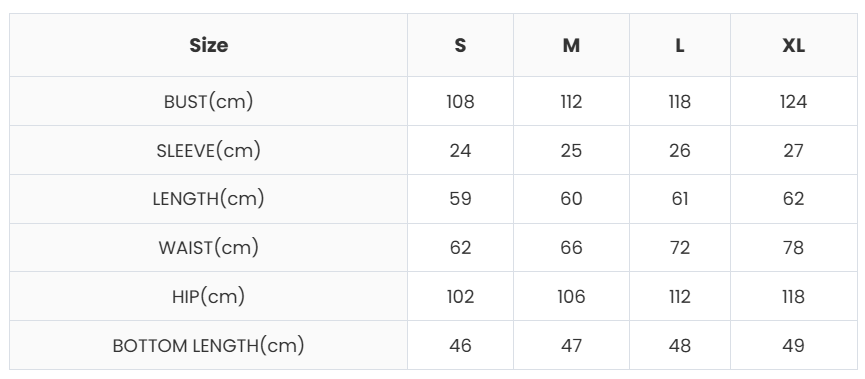The height and width of the screenshot is (379, 865).
Task: Click bottom length value 48 for L
Action: tap(680, 345)
